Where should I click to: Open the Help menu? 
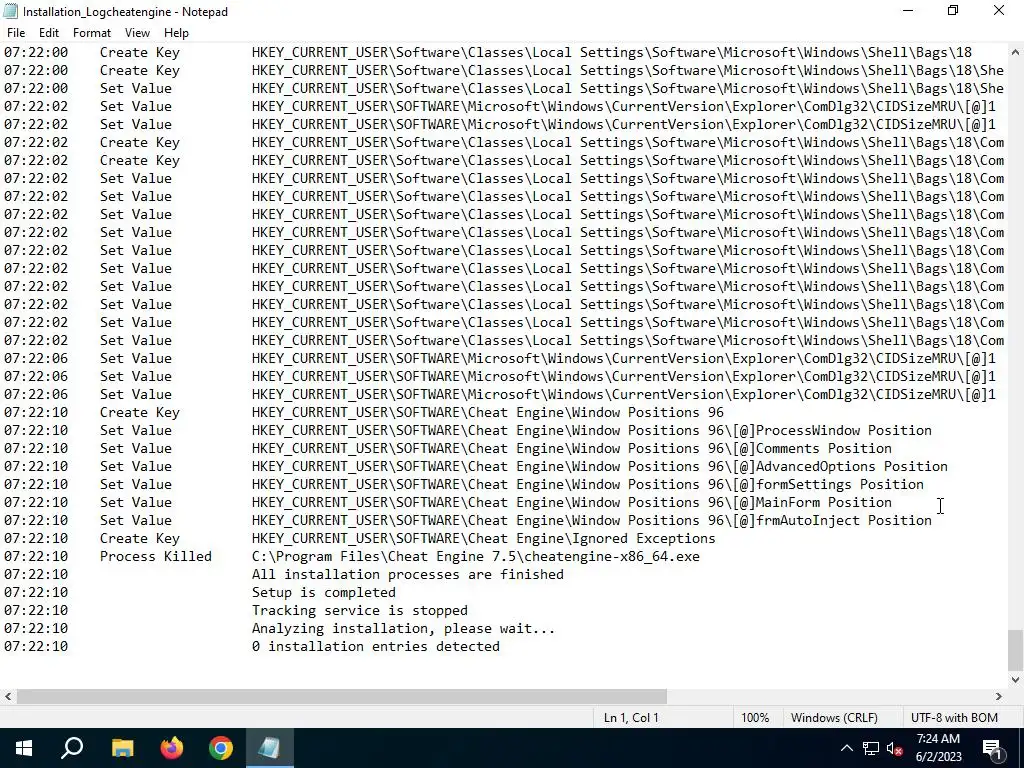coord(176,33)
